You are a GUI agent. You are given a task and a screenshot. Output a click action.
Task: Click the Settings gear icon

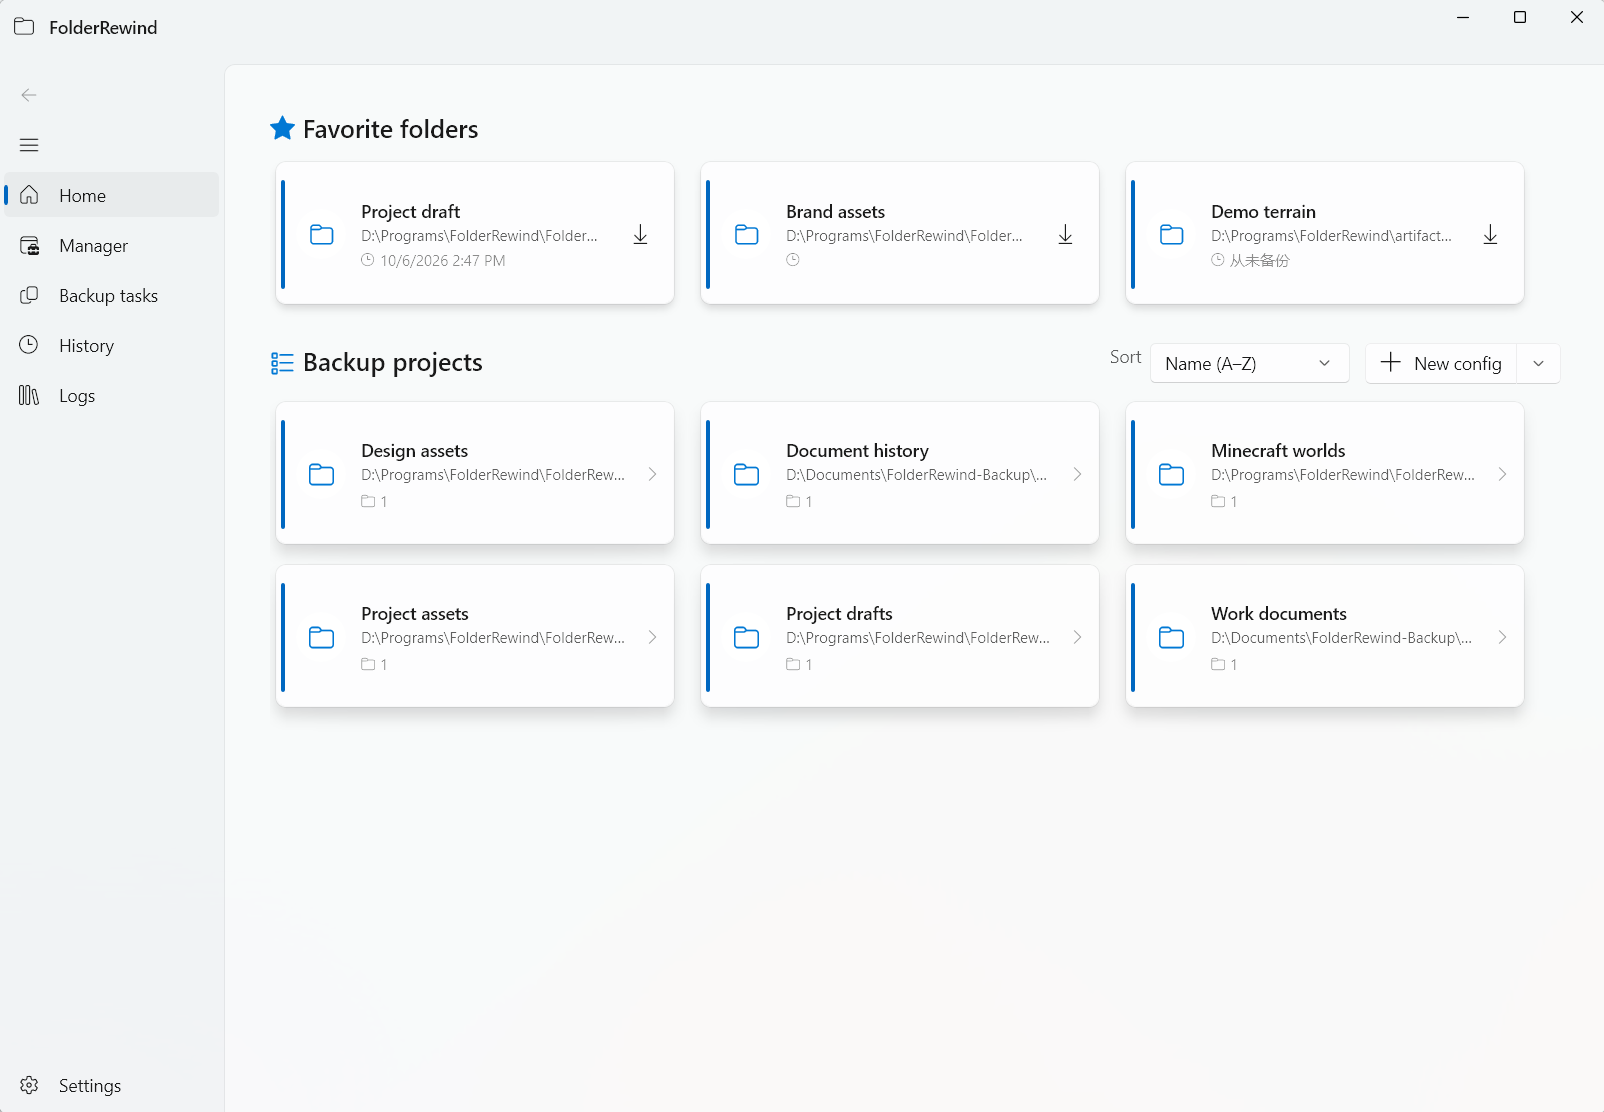(x=29, y=1085)
